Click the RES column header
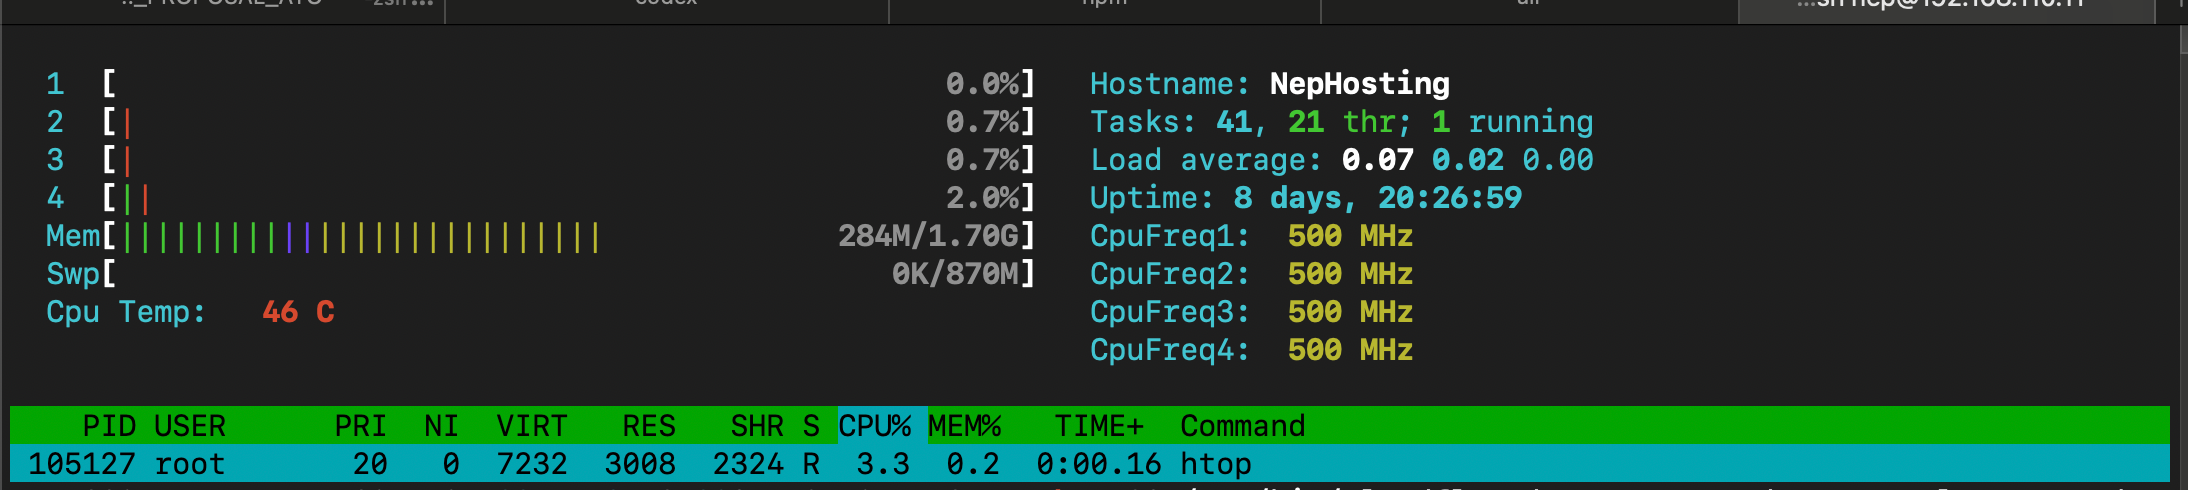2188x490 pixels. [x=648, y=426]
